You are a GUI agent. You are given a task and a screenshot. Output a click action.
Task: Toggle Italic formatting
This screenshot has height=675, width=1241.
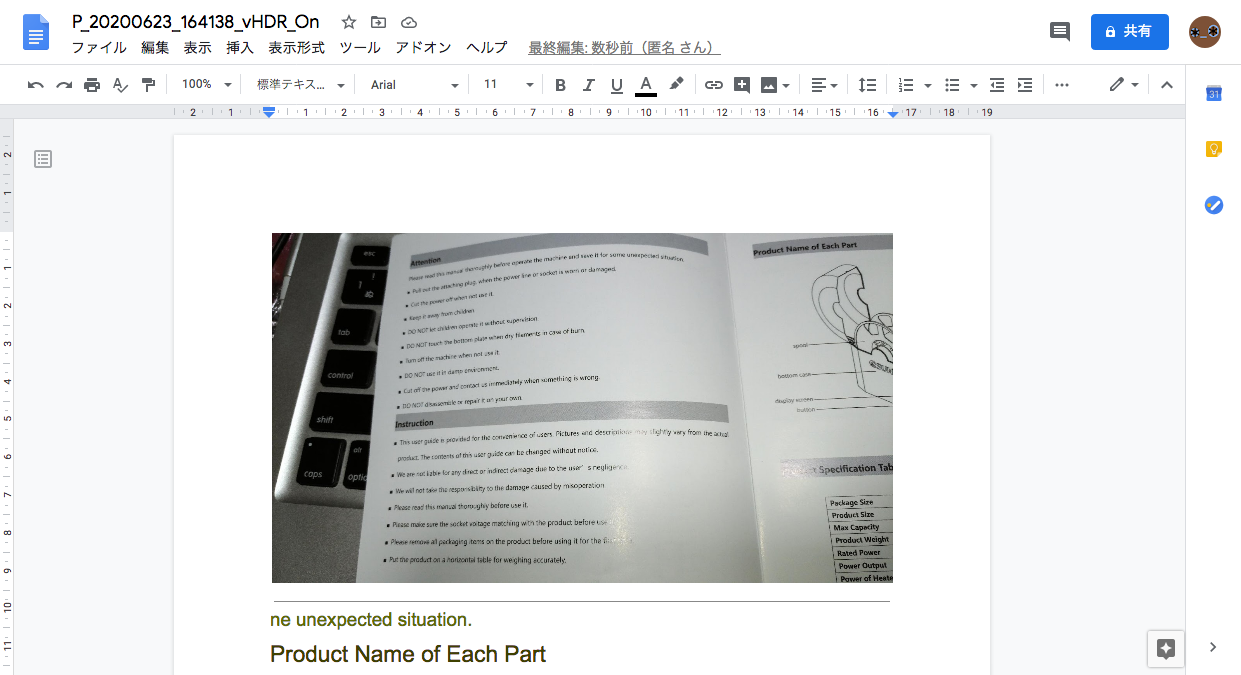pyautogui.click(x=588, y=85)
